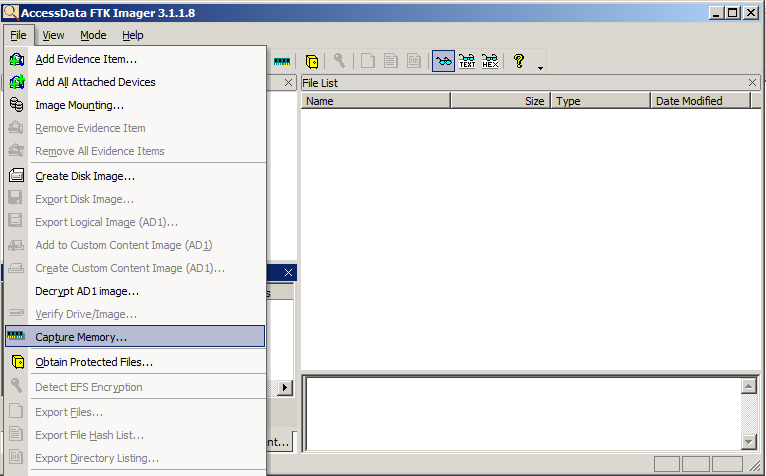766x476 pixels.
Task: Toggle HEX view mode glasses icon
Action: 490,61
